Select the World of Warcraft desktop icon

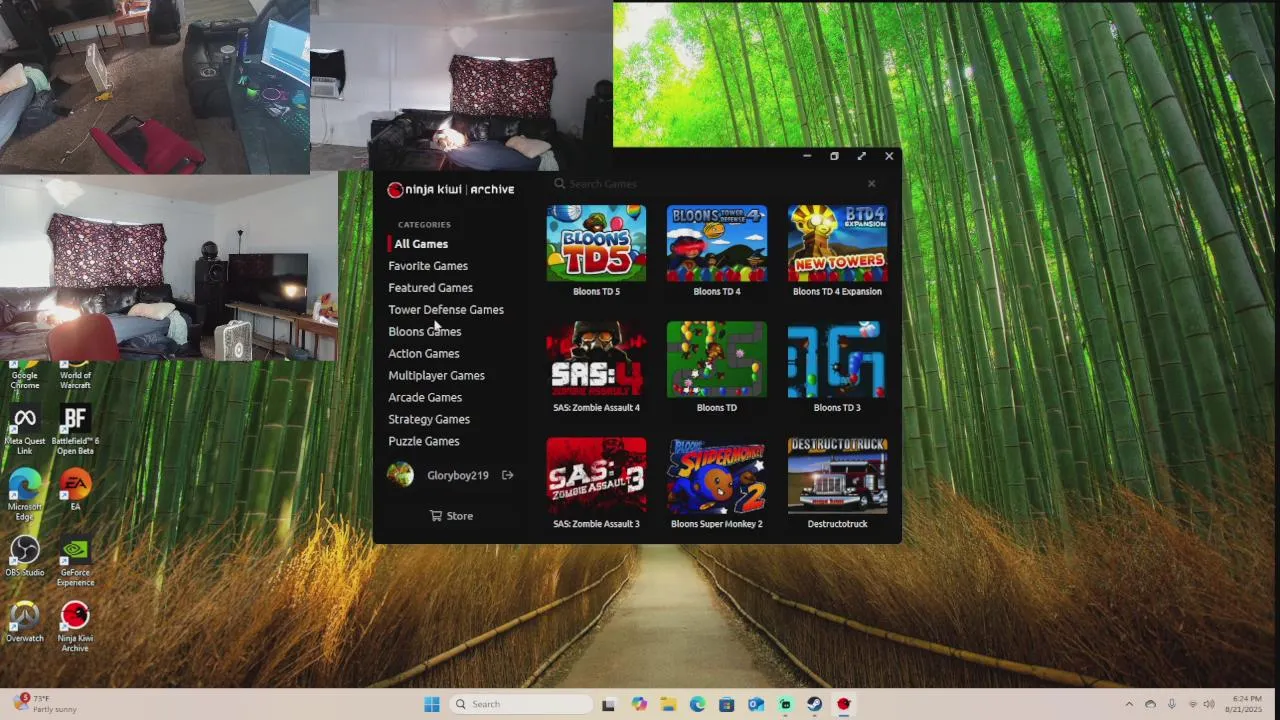pyautogui.click(x=75, y=375)
